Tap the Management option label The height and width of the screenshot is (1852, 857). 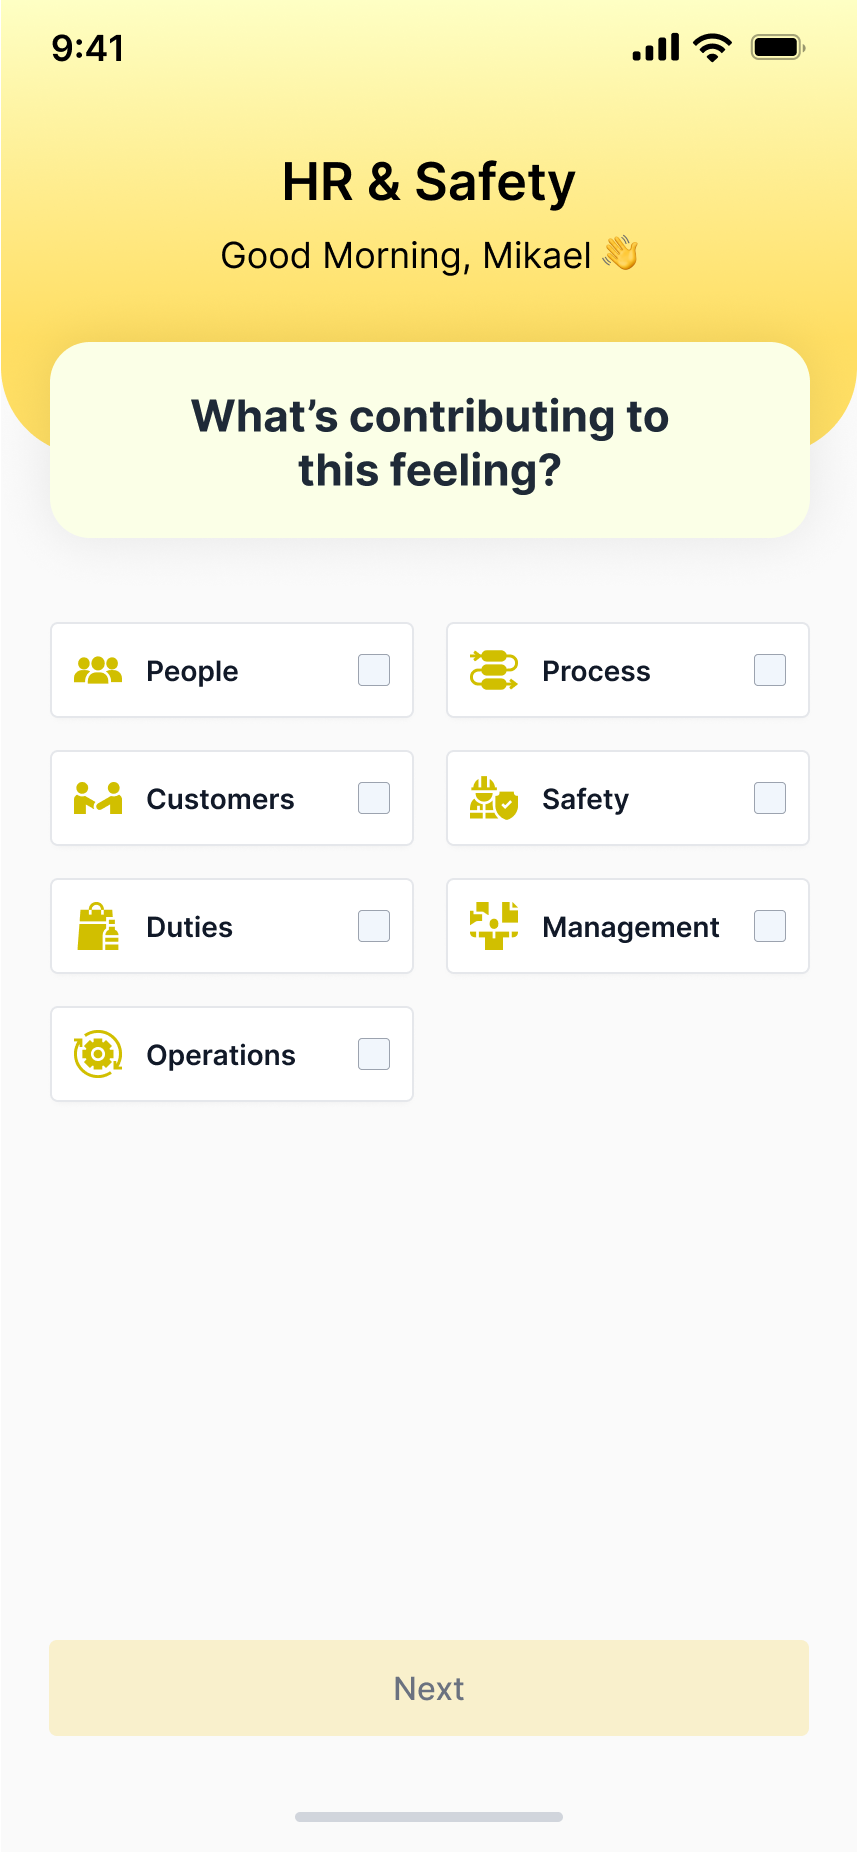click(630, 928)
